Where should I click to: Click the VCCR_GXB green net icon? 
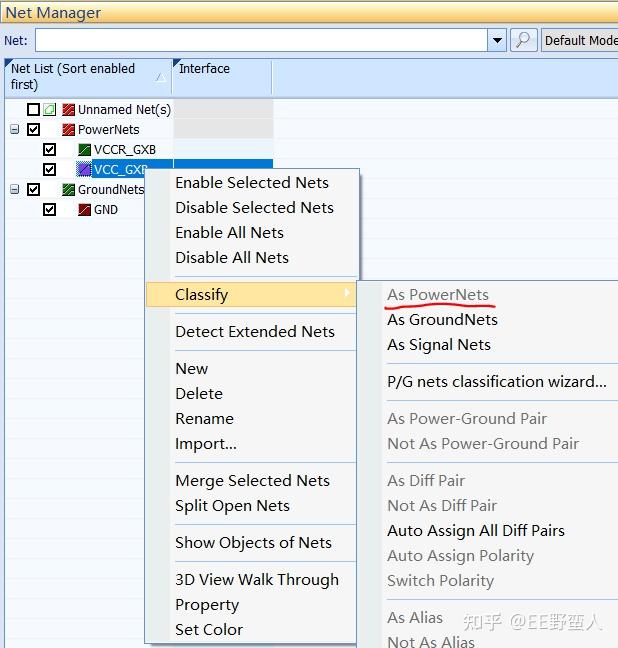[x=84, y=150]
